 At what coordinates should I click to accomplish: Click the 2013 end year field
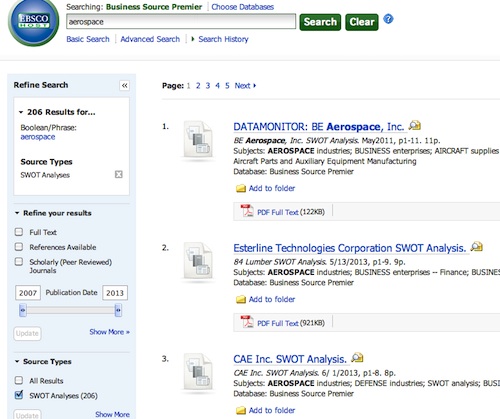click(115, 293)
